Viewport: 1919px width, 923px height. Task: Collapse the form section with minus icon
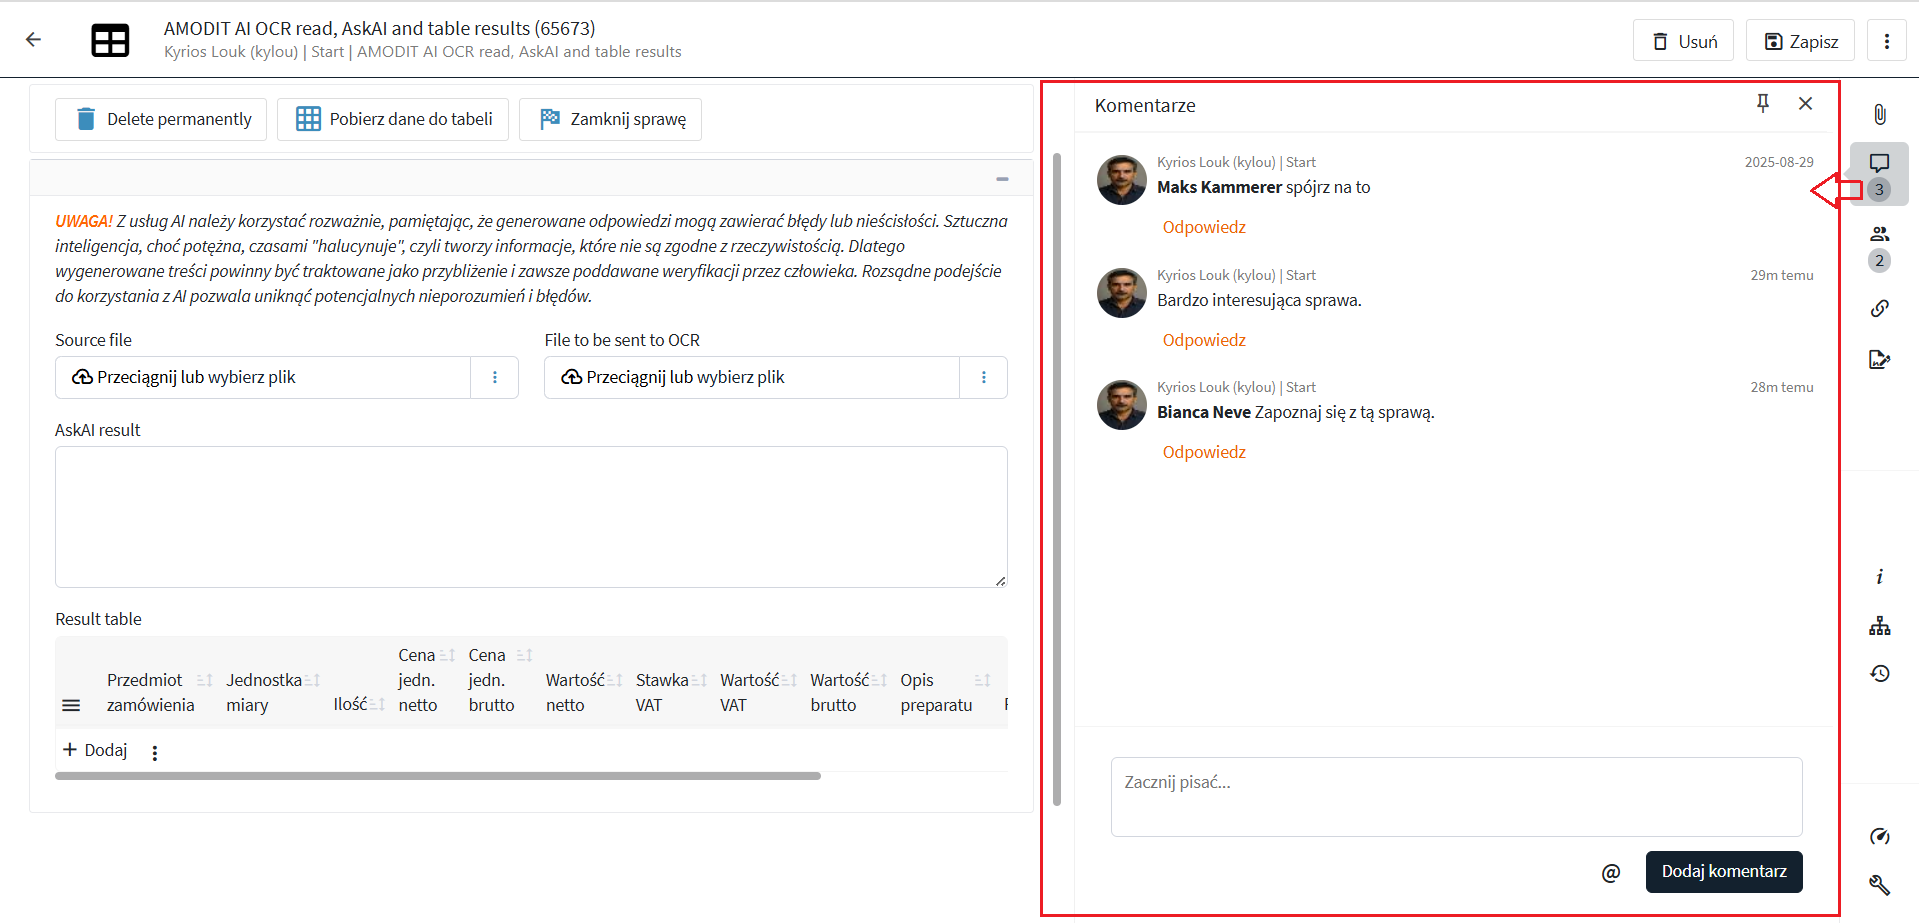pos(1002,179)
